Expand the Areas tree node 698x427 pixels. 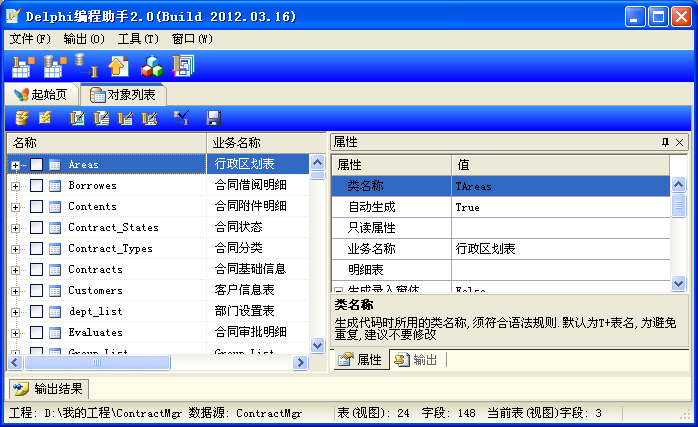pyautogui.click(x=16, y=166)
